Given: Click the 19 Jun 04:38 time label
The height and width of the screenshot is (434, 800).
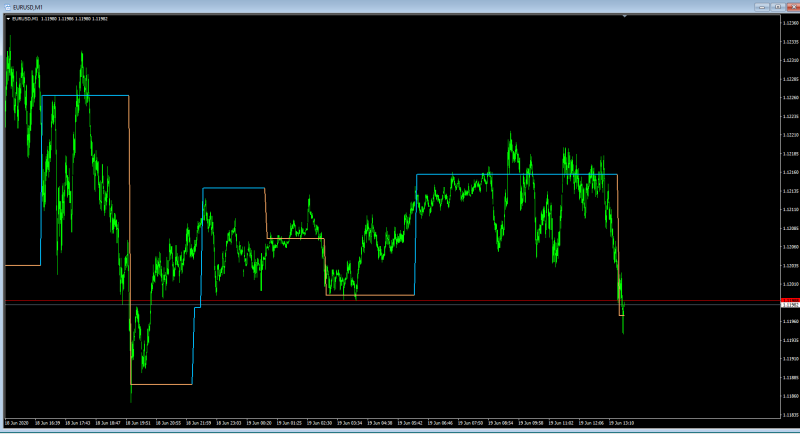Looking at the screenshot, I should coord(380,423).
